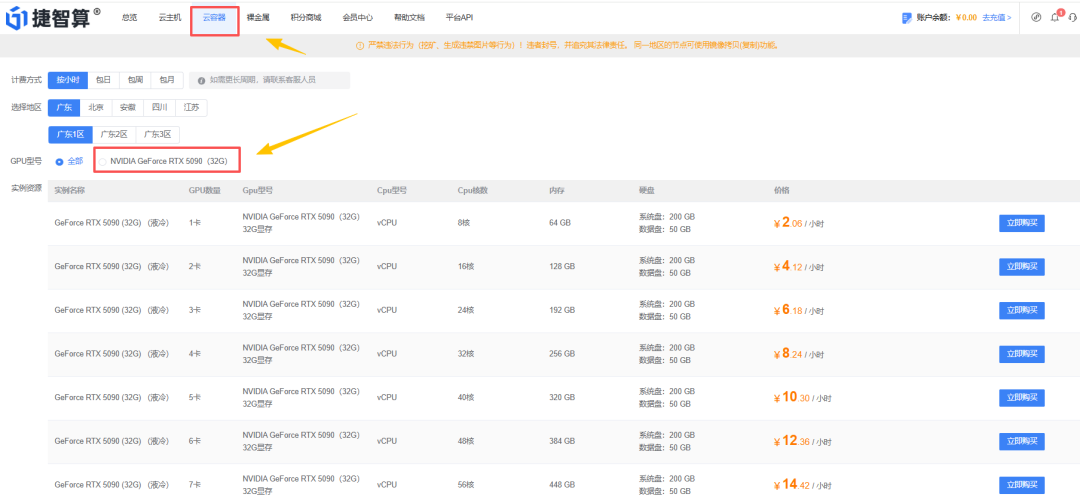
Task: Click the orange 严禁违法行为 notice text
Action: (x=573, y=45)
